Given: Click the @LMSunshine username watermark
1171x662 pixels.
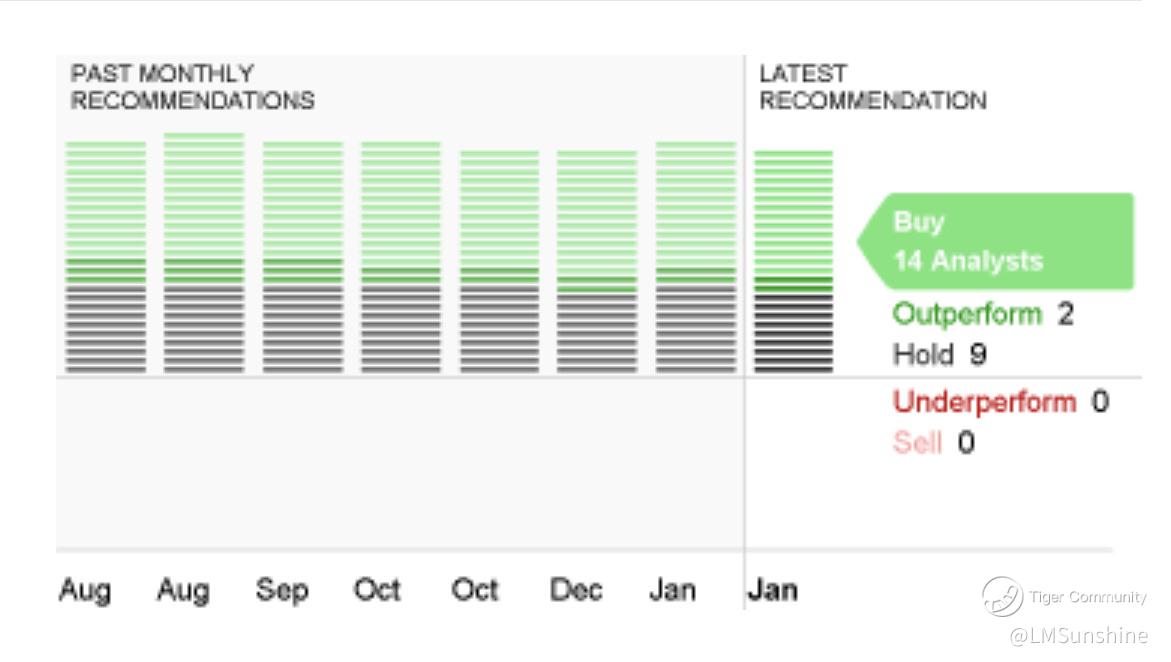Looking at the screenshot, I should [x=1078, y=636].
